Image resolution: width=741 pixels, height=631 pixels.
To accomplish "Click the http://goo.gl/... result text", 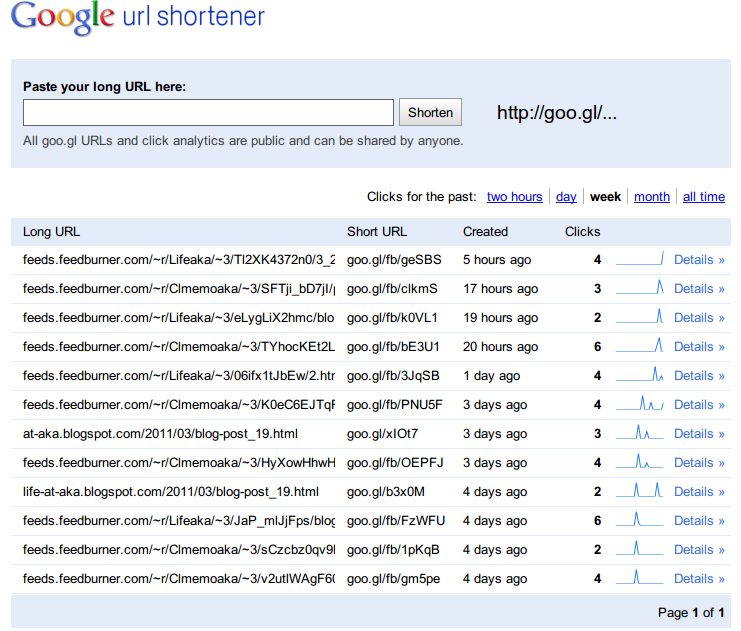I will 557,112.
